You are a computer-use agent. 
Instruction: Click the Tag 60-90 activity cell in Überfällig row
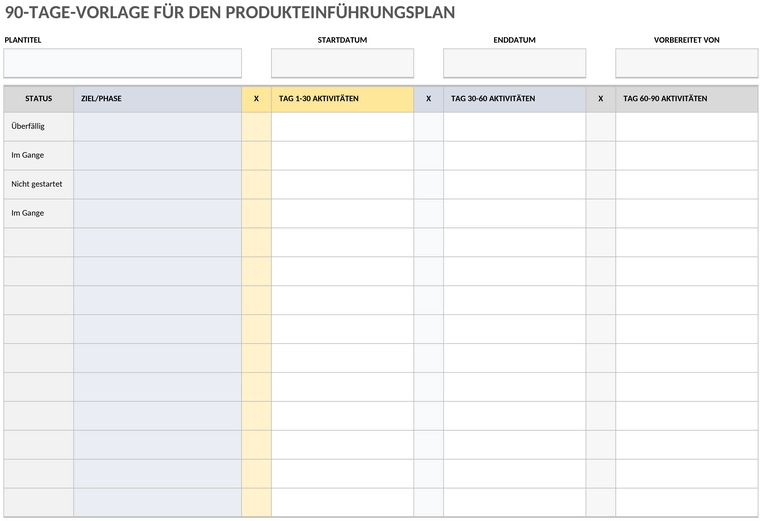[686, 127]
